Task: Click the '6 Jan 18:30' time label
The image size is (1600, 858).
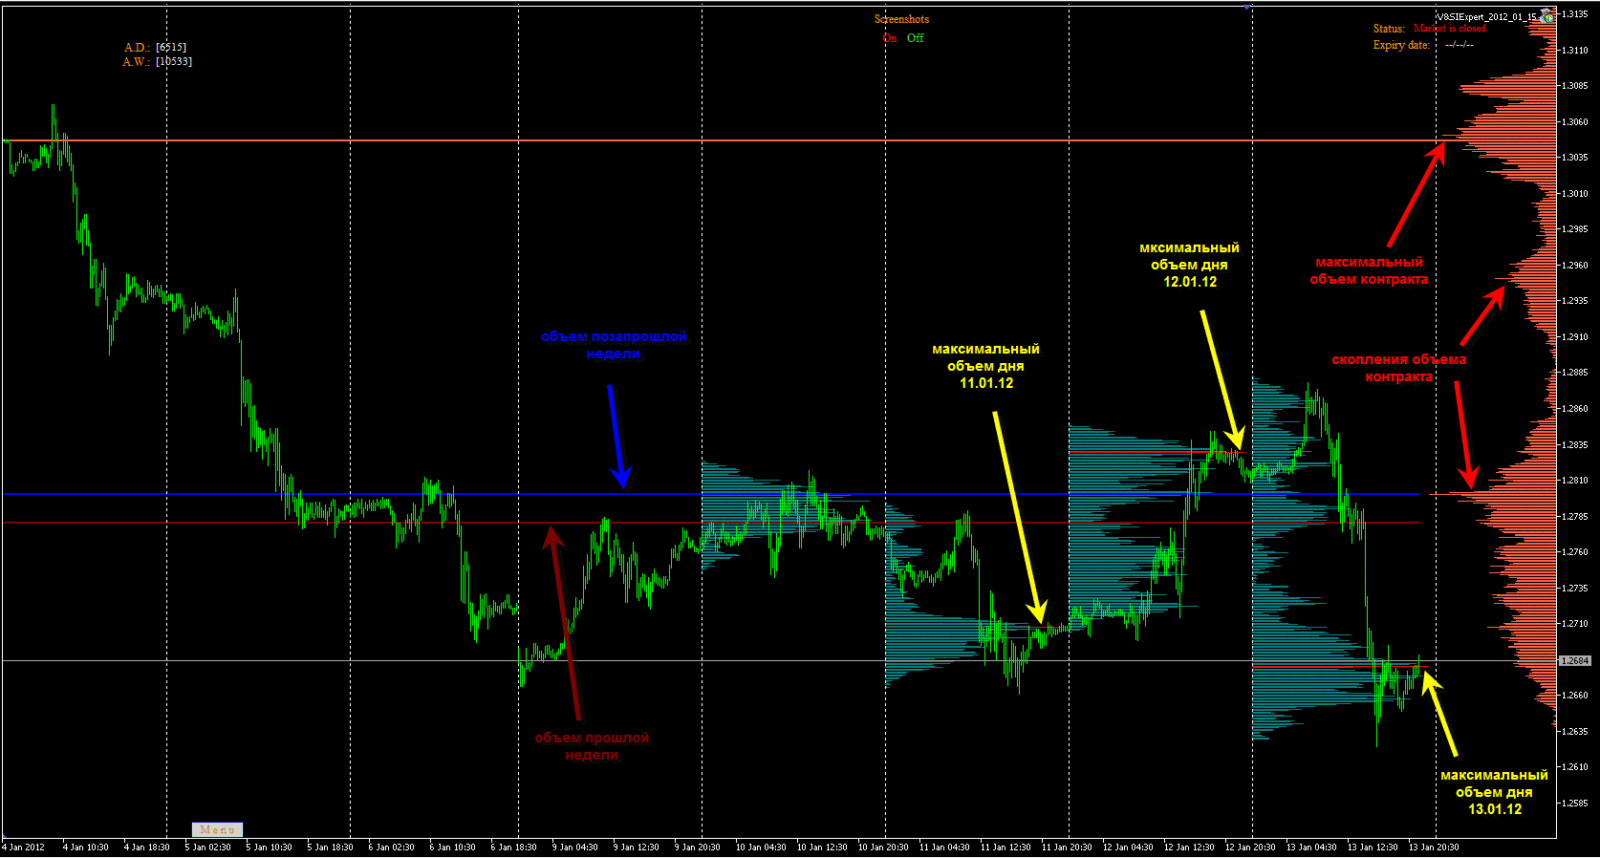Action: tap(514, 848)
